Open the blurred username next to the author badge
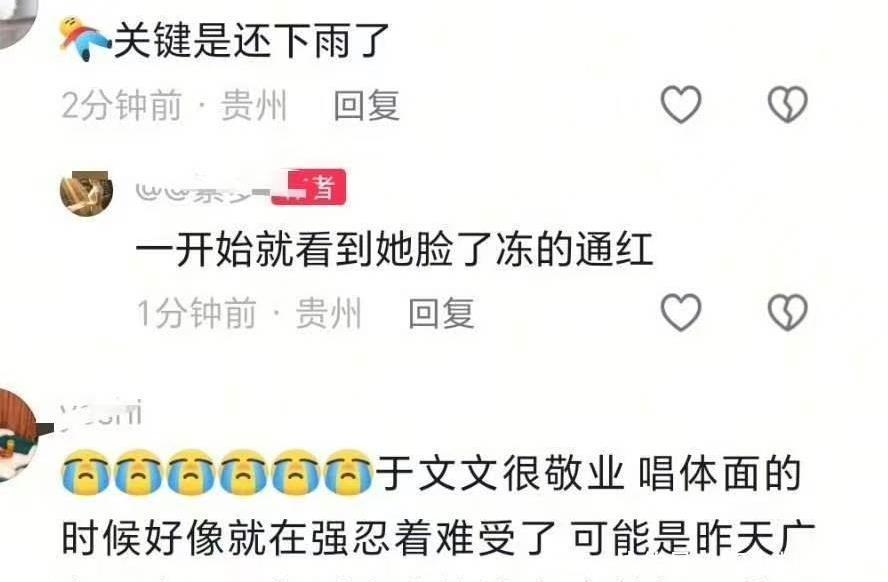 point(203,190)
